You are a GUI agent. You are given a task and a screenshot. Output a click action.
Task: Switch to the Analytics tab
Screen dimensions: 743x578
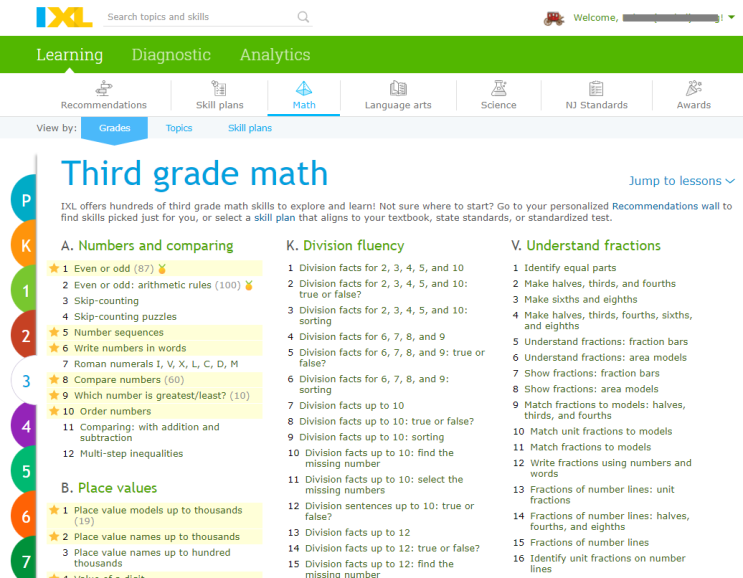(275, 54)
